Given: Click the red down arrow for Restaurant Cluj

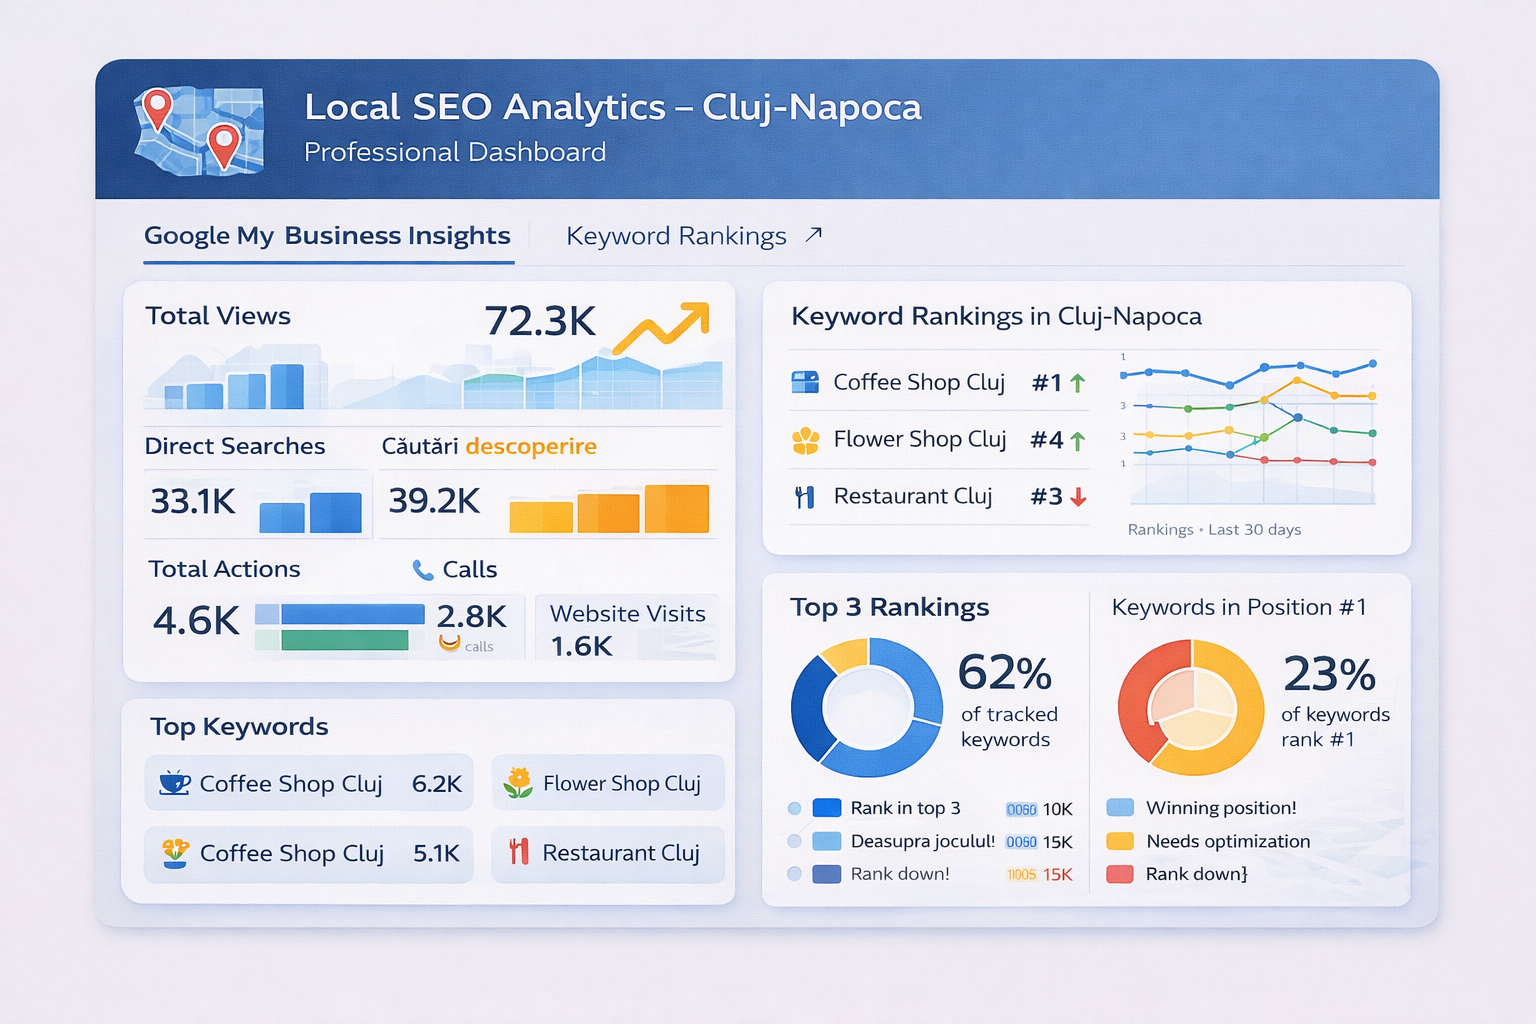Looking at the screenshot, I should point(1078,497).
